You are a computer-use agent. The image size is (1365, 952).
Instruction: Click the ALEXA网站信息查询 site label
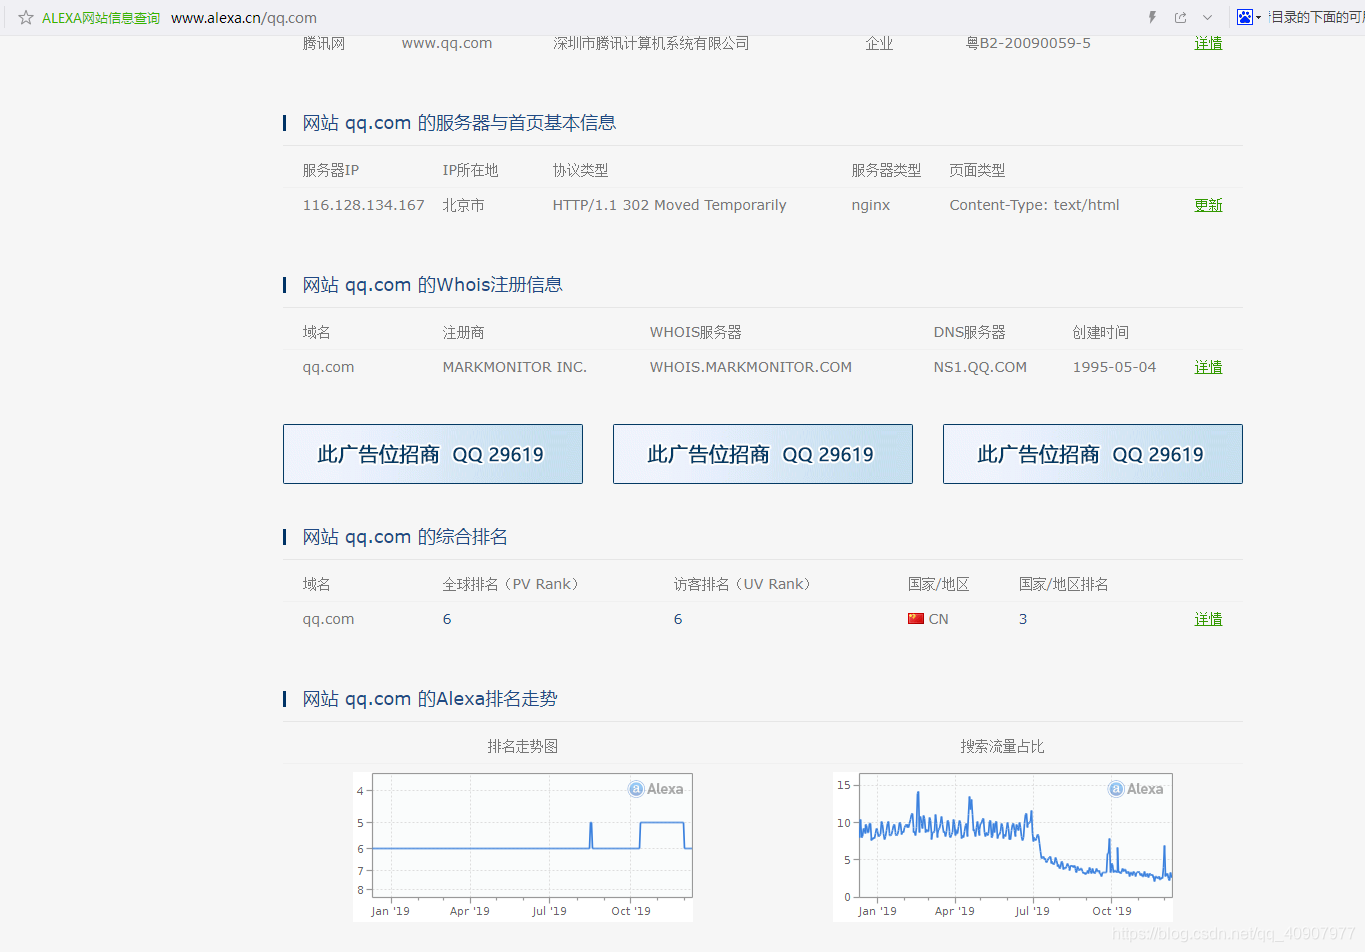[101, 18]
